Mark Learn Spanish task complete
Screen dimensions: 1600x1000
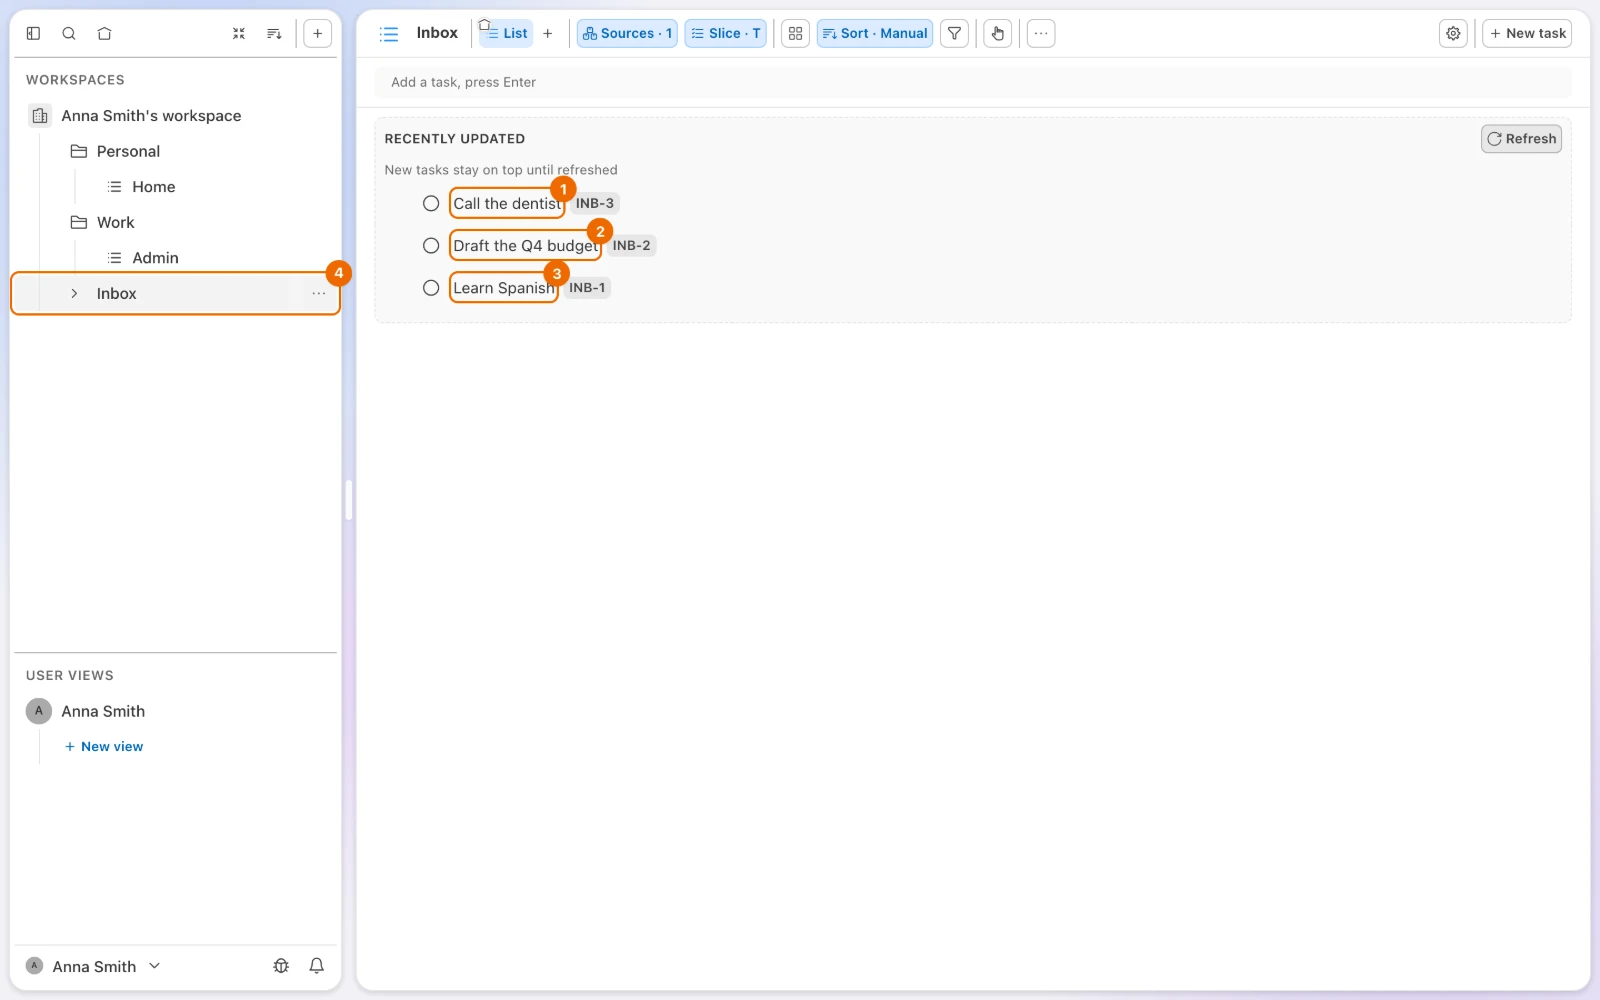click(x=431, y=288)
